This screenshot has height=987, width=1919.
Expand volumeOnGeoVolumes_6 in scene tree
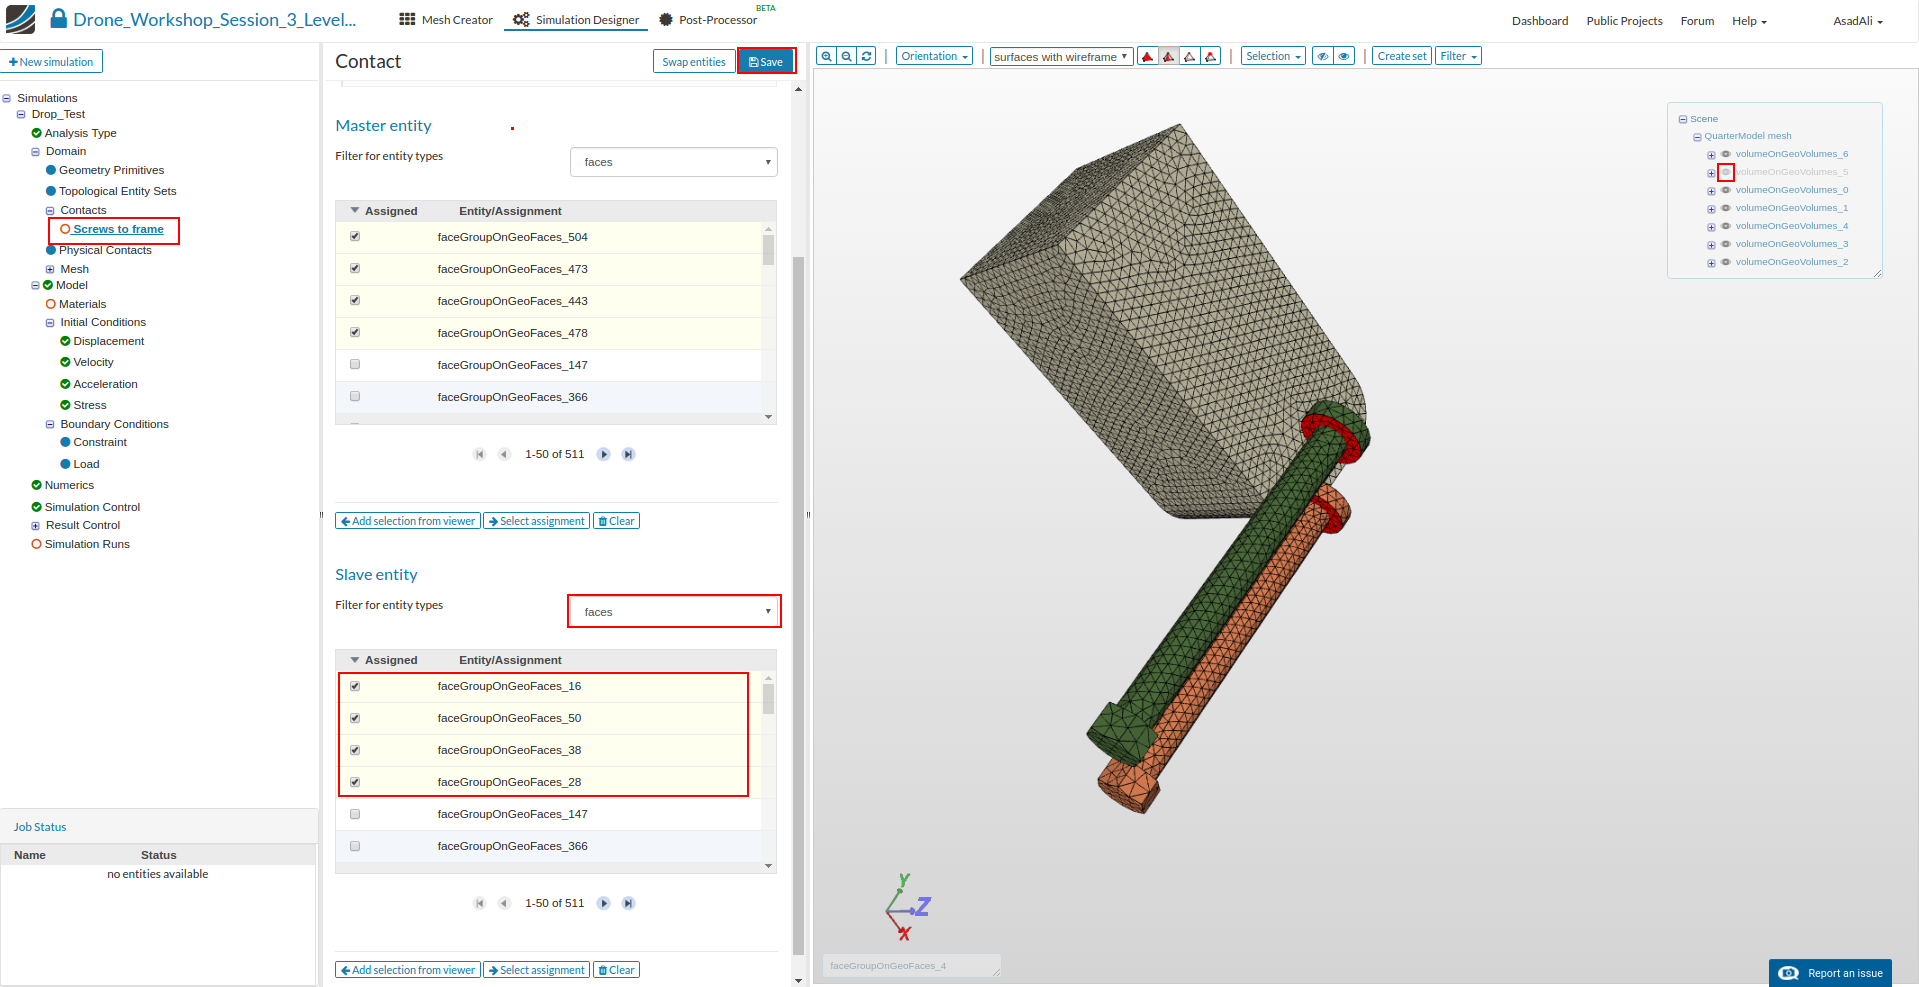coord(1711,155)
